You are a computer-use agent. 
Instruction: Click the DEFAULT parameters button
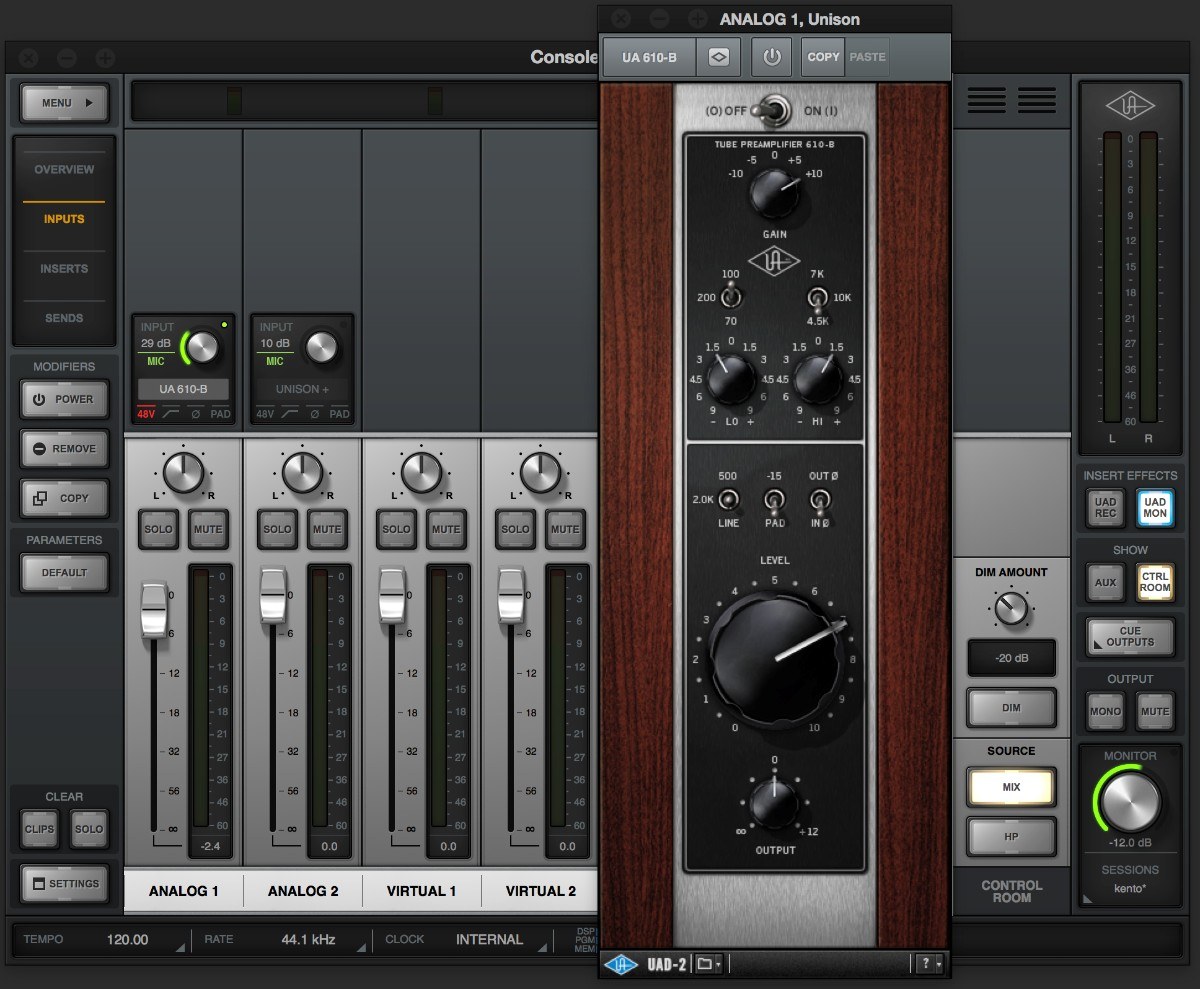pos(64,573)
